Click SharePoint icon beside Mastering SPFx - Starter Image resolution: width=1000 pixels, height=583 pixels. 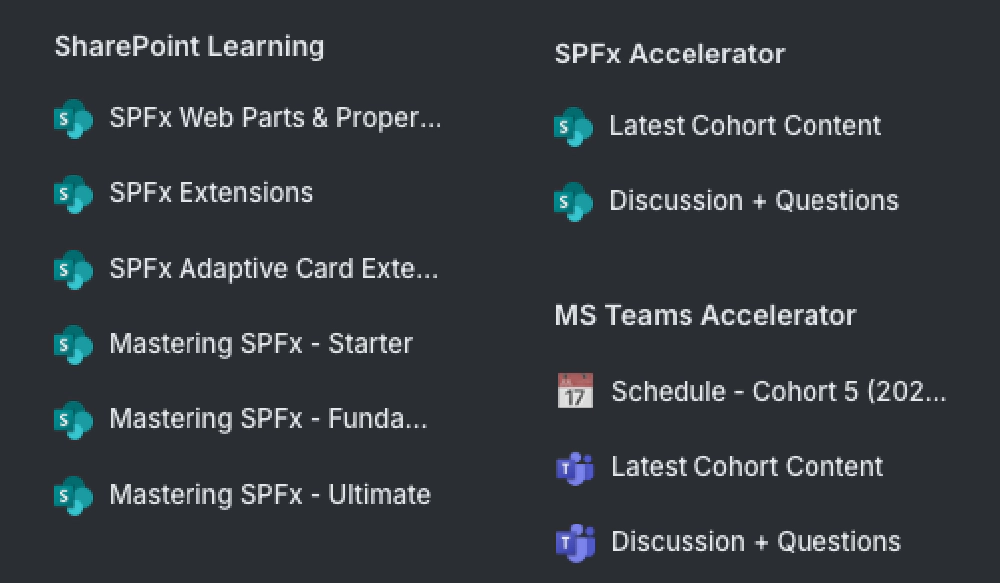click(73, 344)
